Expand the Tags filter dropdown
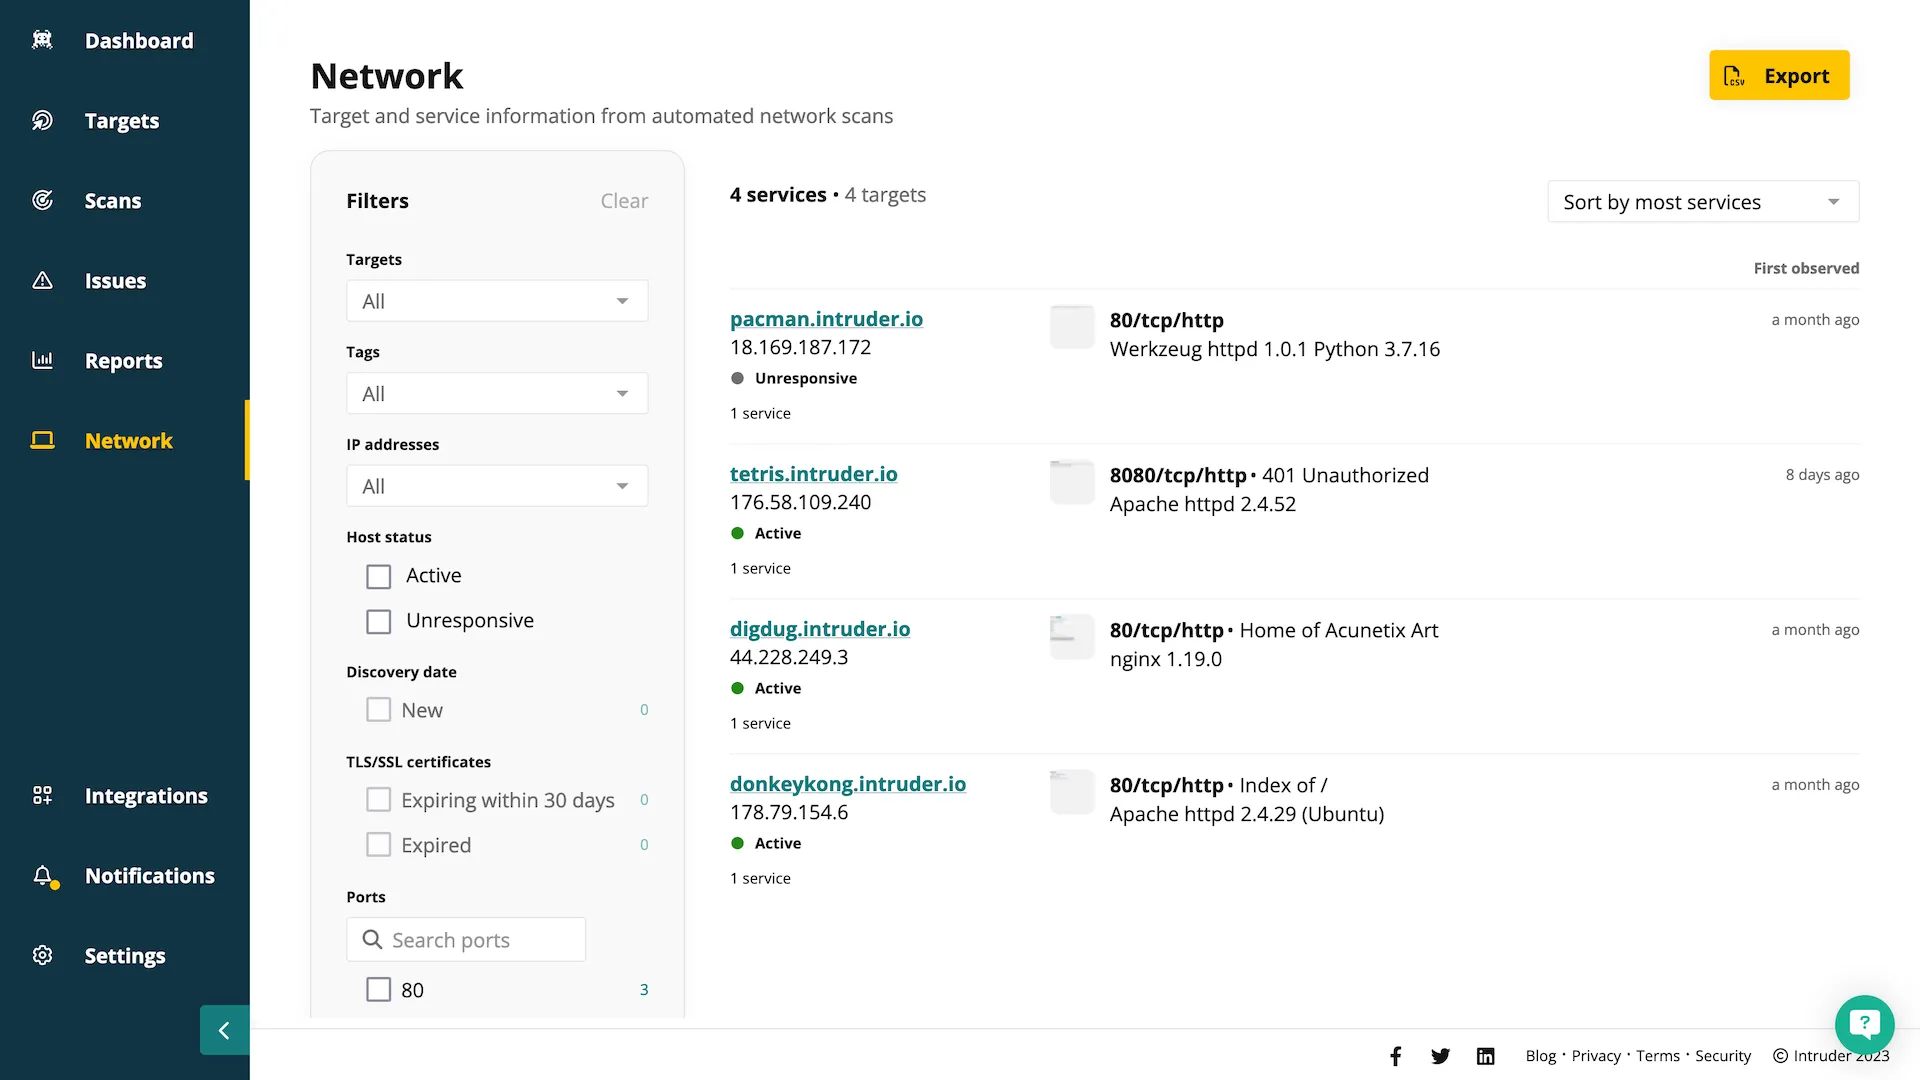The width and height of the screenshot is (1920, 1080). [x=496, y=393]
